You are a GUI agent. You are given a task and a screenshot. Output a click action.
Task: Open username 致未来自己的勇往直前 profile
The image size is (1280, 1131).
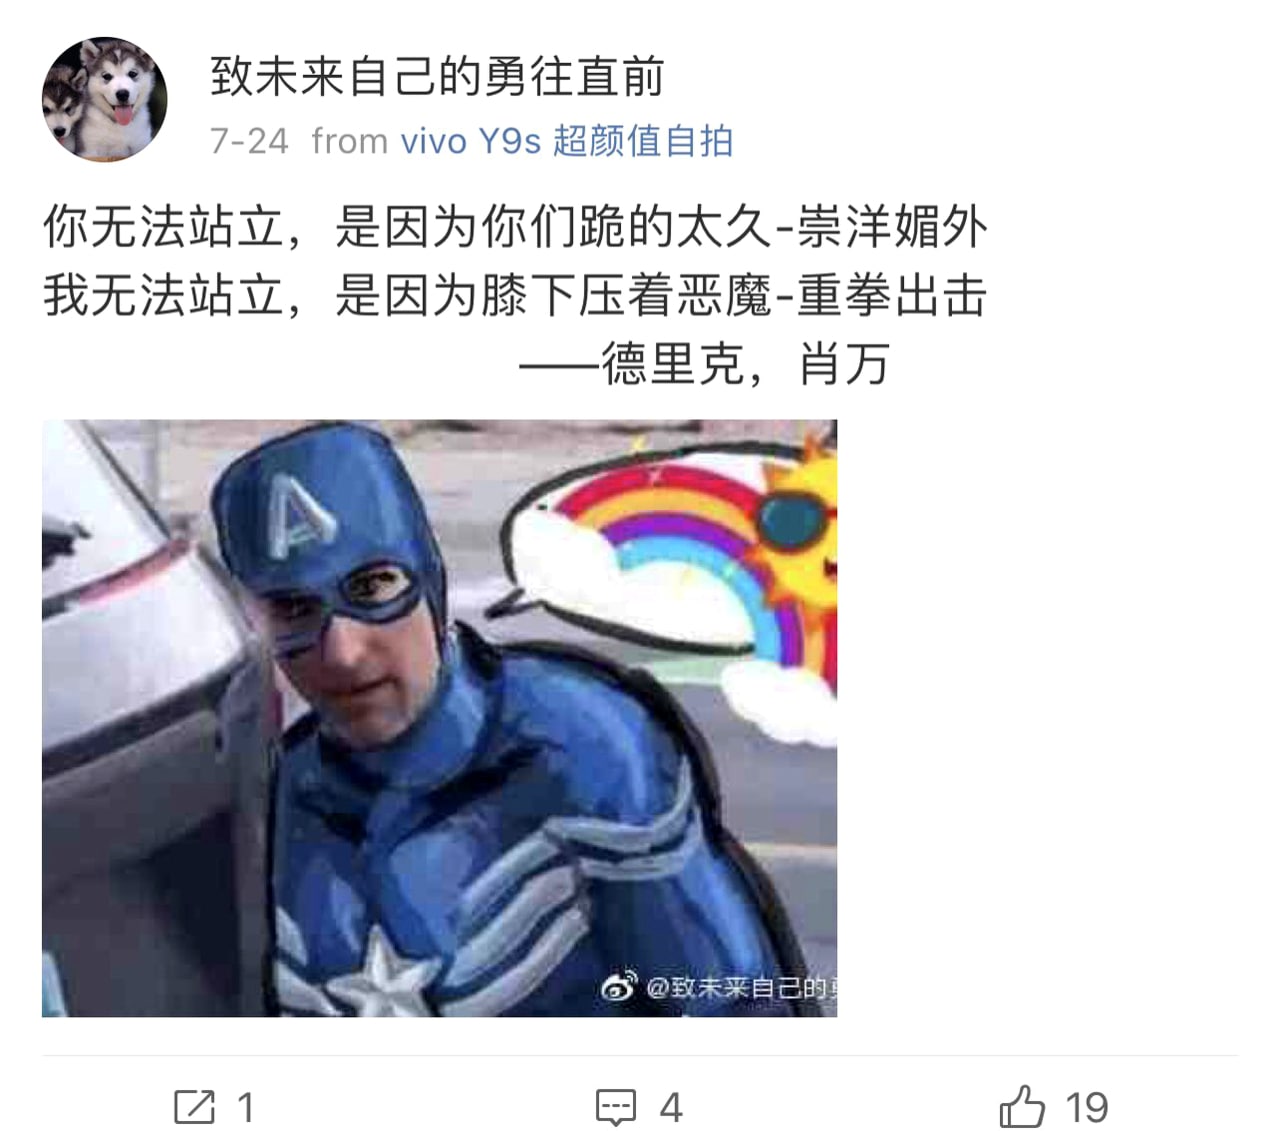pos(437,77)
